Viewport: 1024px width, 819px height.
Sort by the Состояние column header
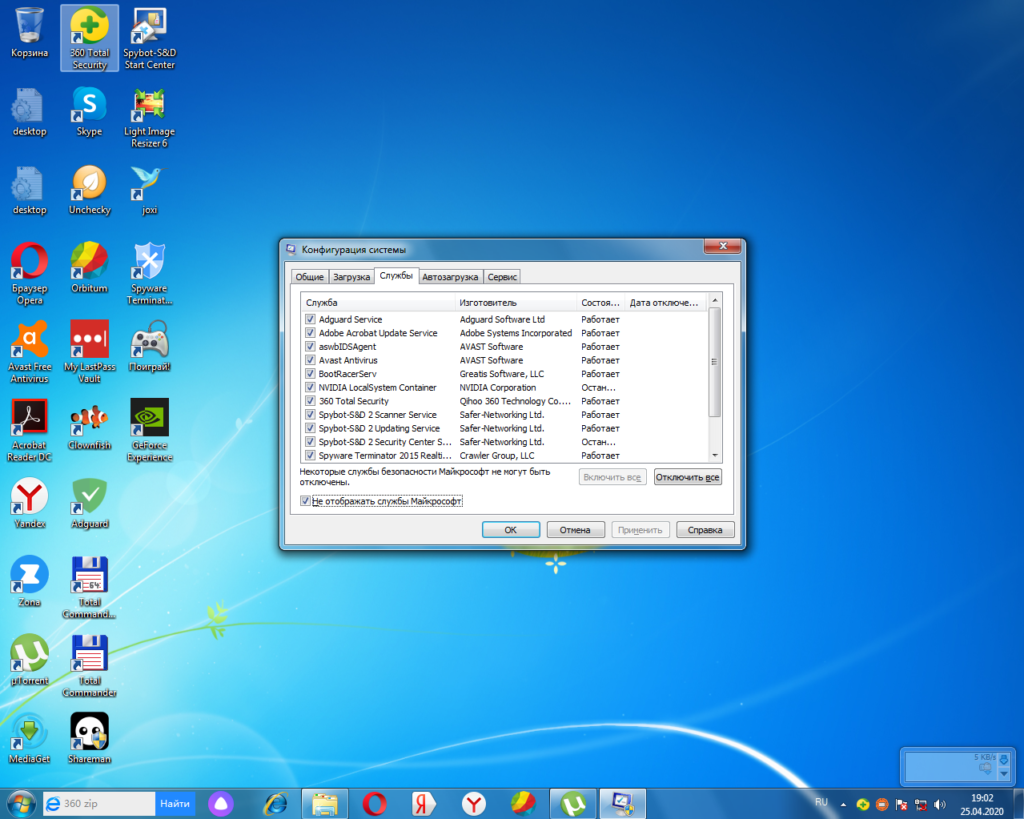click(601, 302)
